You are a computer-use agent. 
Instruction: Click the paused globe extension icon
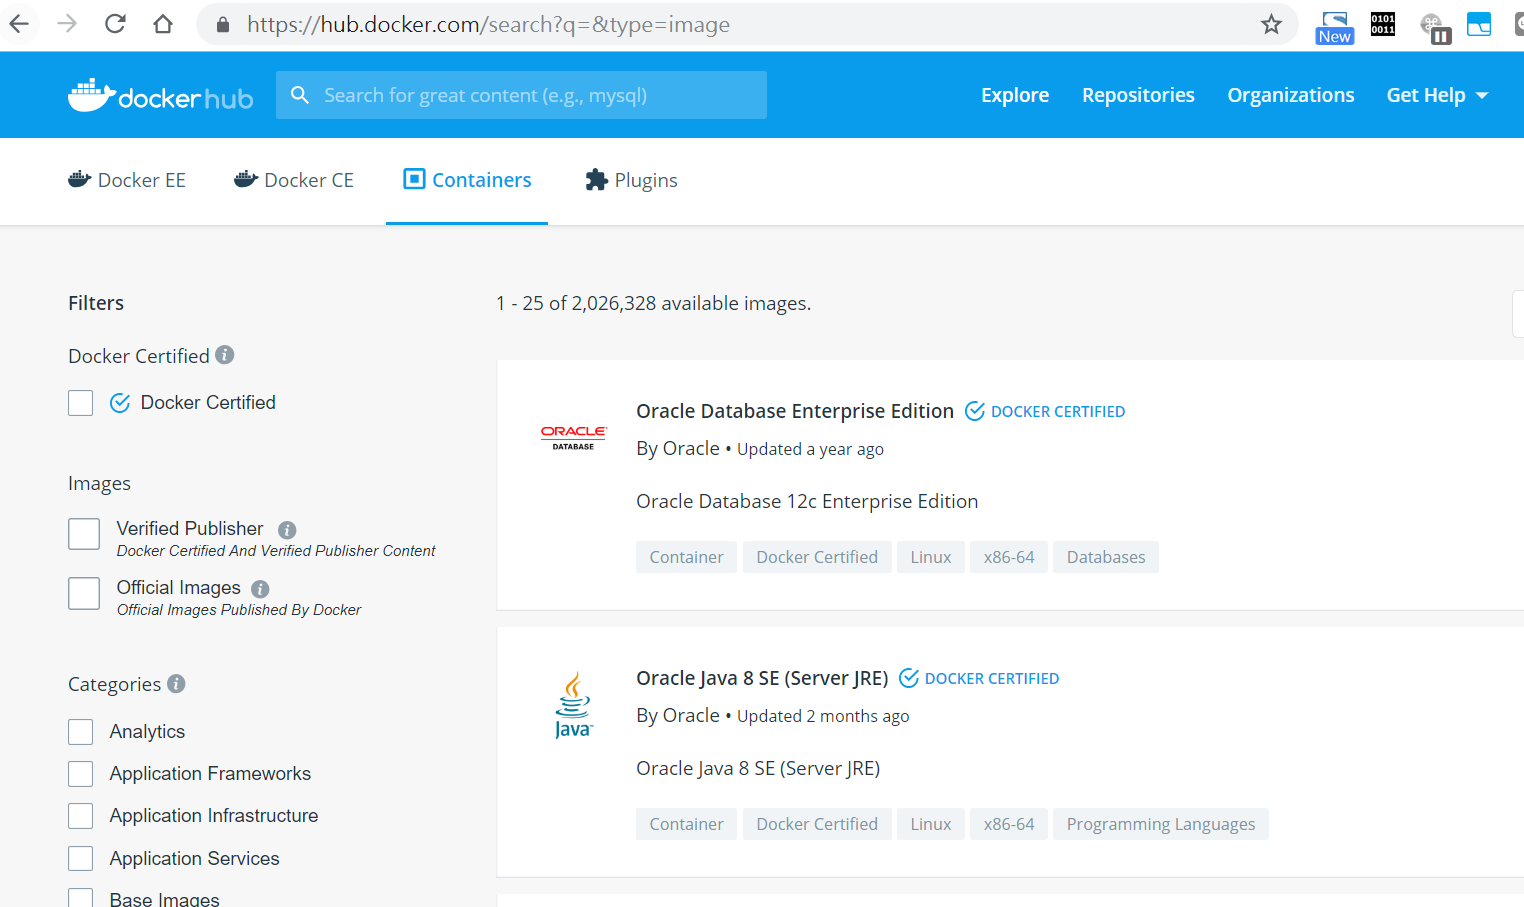tap(1435, 27)
